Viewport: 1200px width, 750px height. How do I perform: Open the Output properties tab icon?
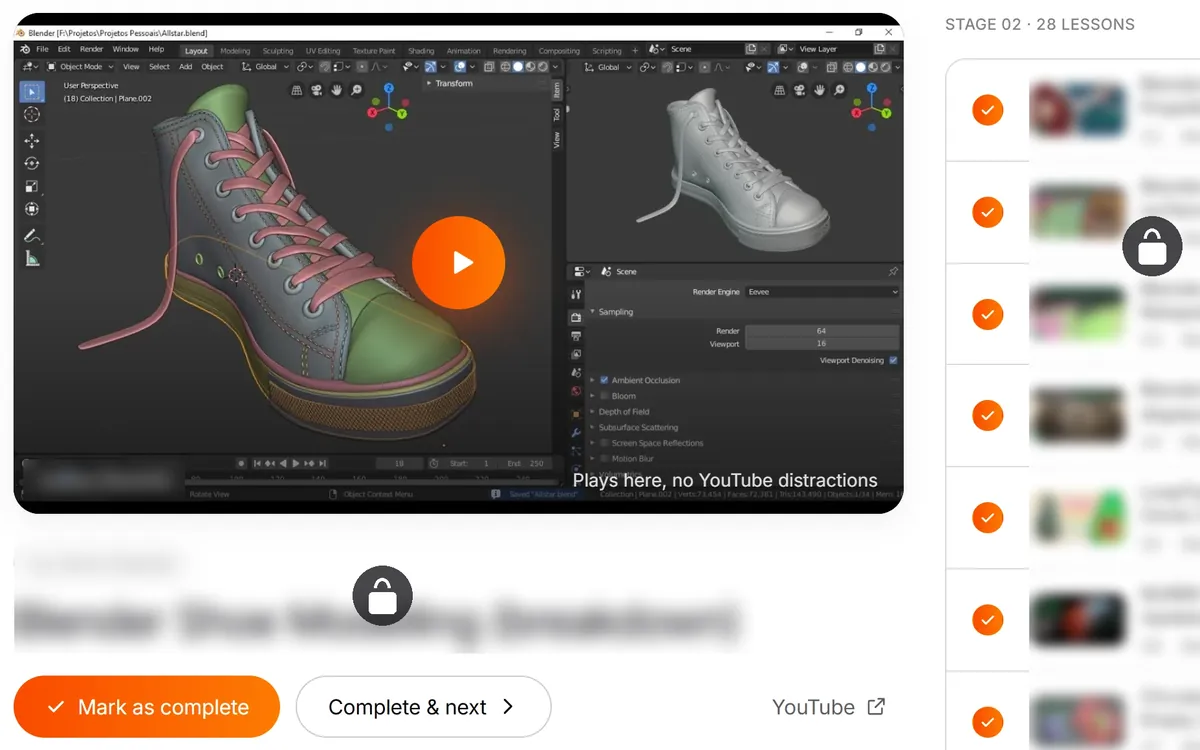click(x=576, y=336)
